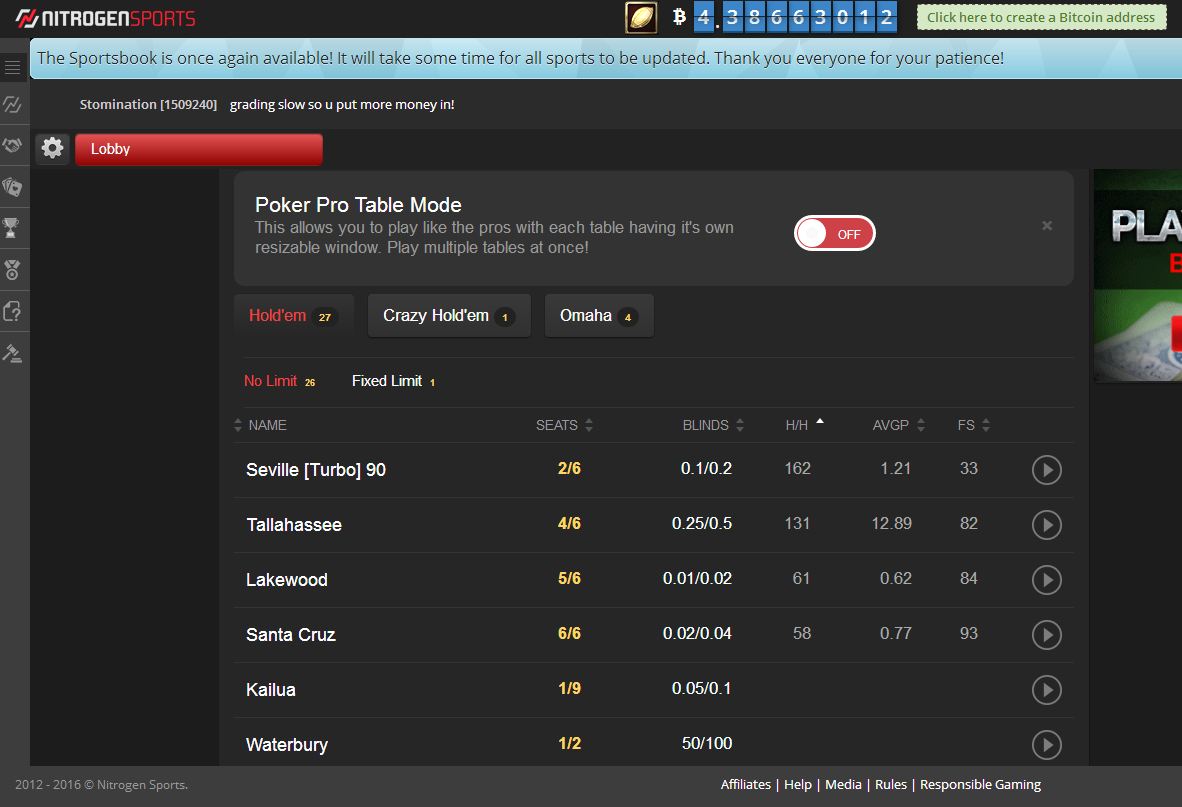Dismiss the Poker Pro Table Mode panel

(x=1046, y=225)
